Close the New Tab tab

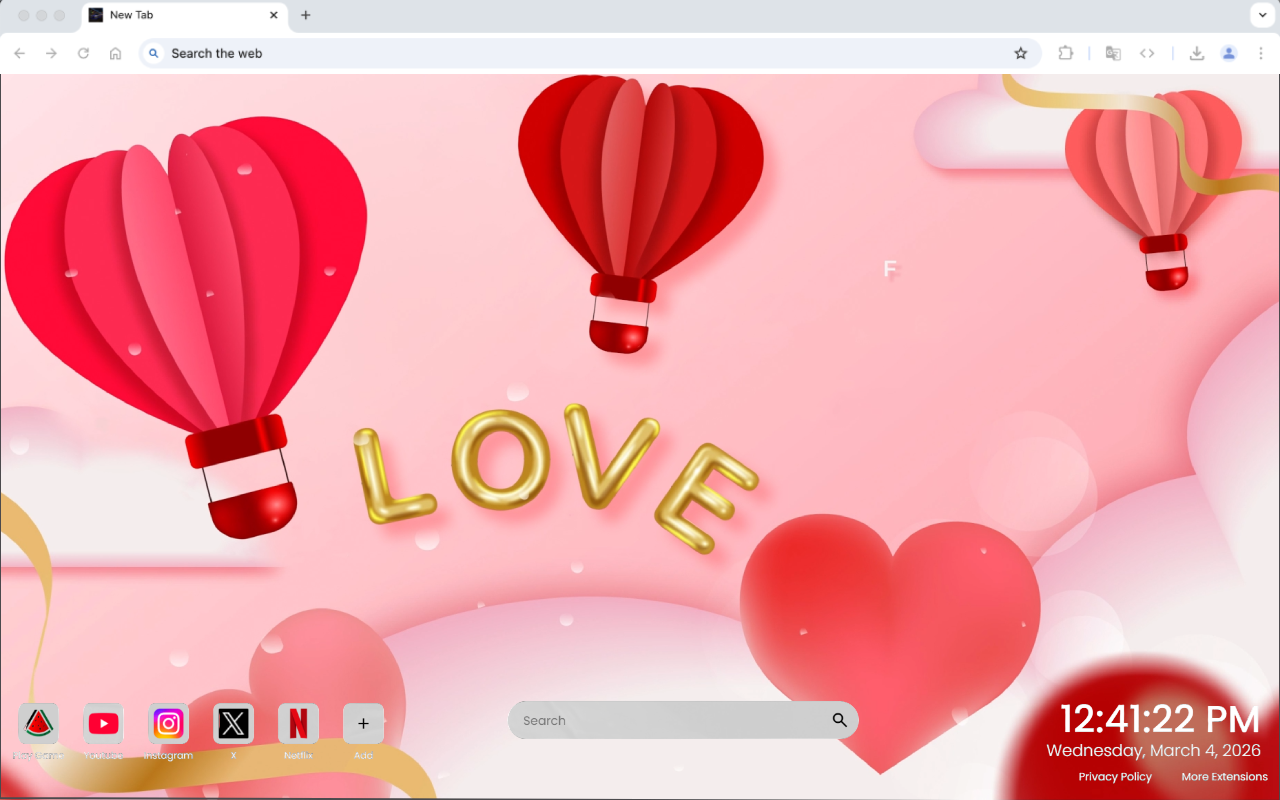pyautogui.click(x=274, y=15)
